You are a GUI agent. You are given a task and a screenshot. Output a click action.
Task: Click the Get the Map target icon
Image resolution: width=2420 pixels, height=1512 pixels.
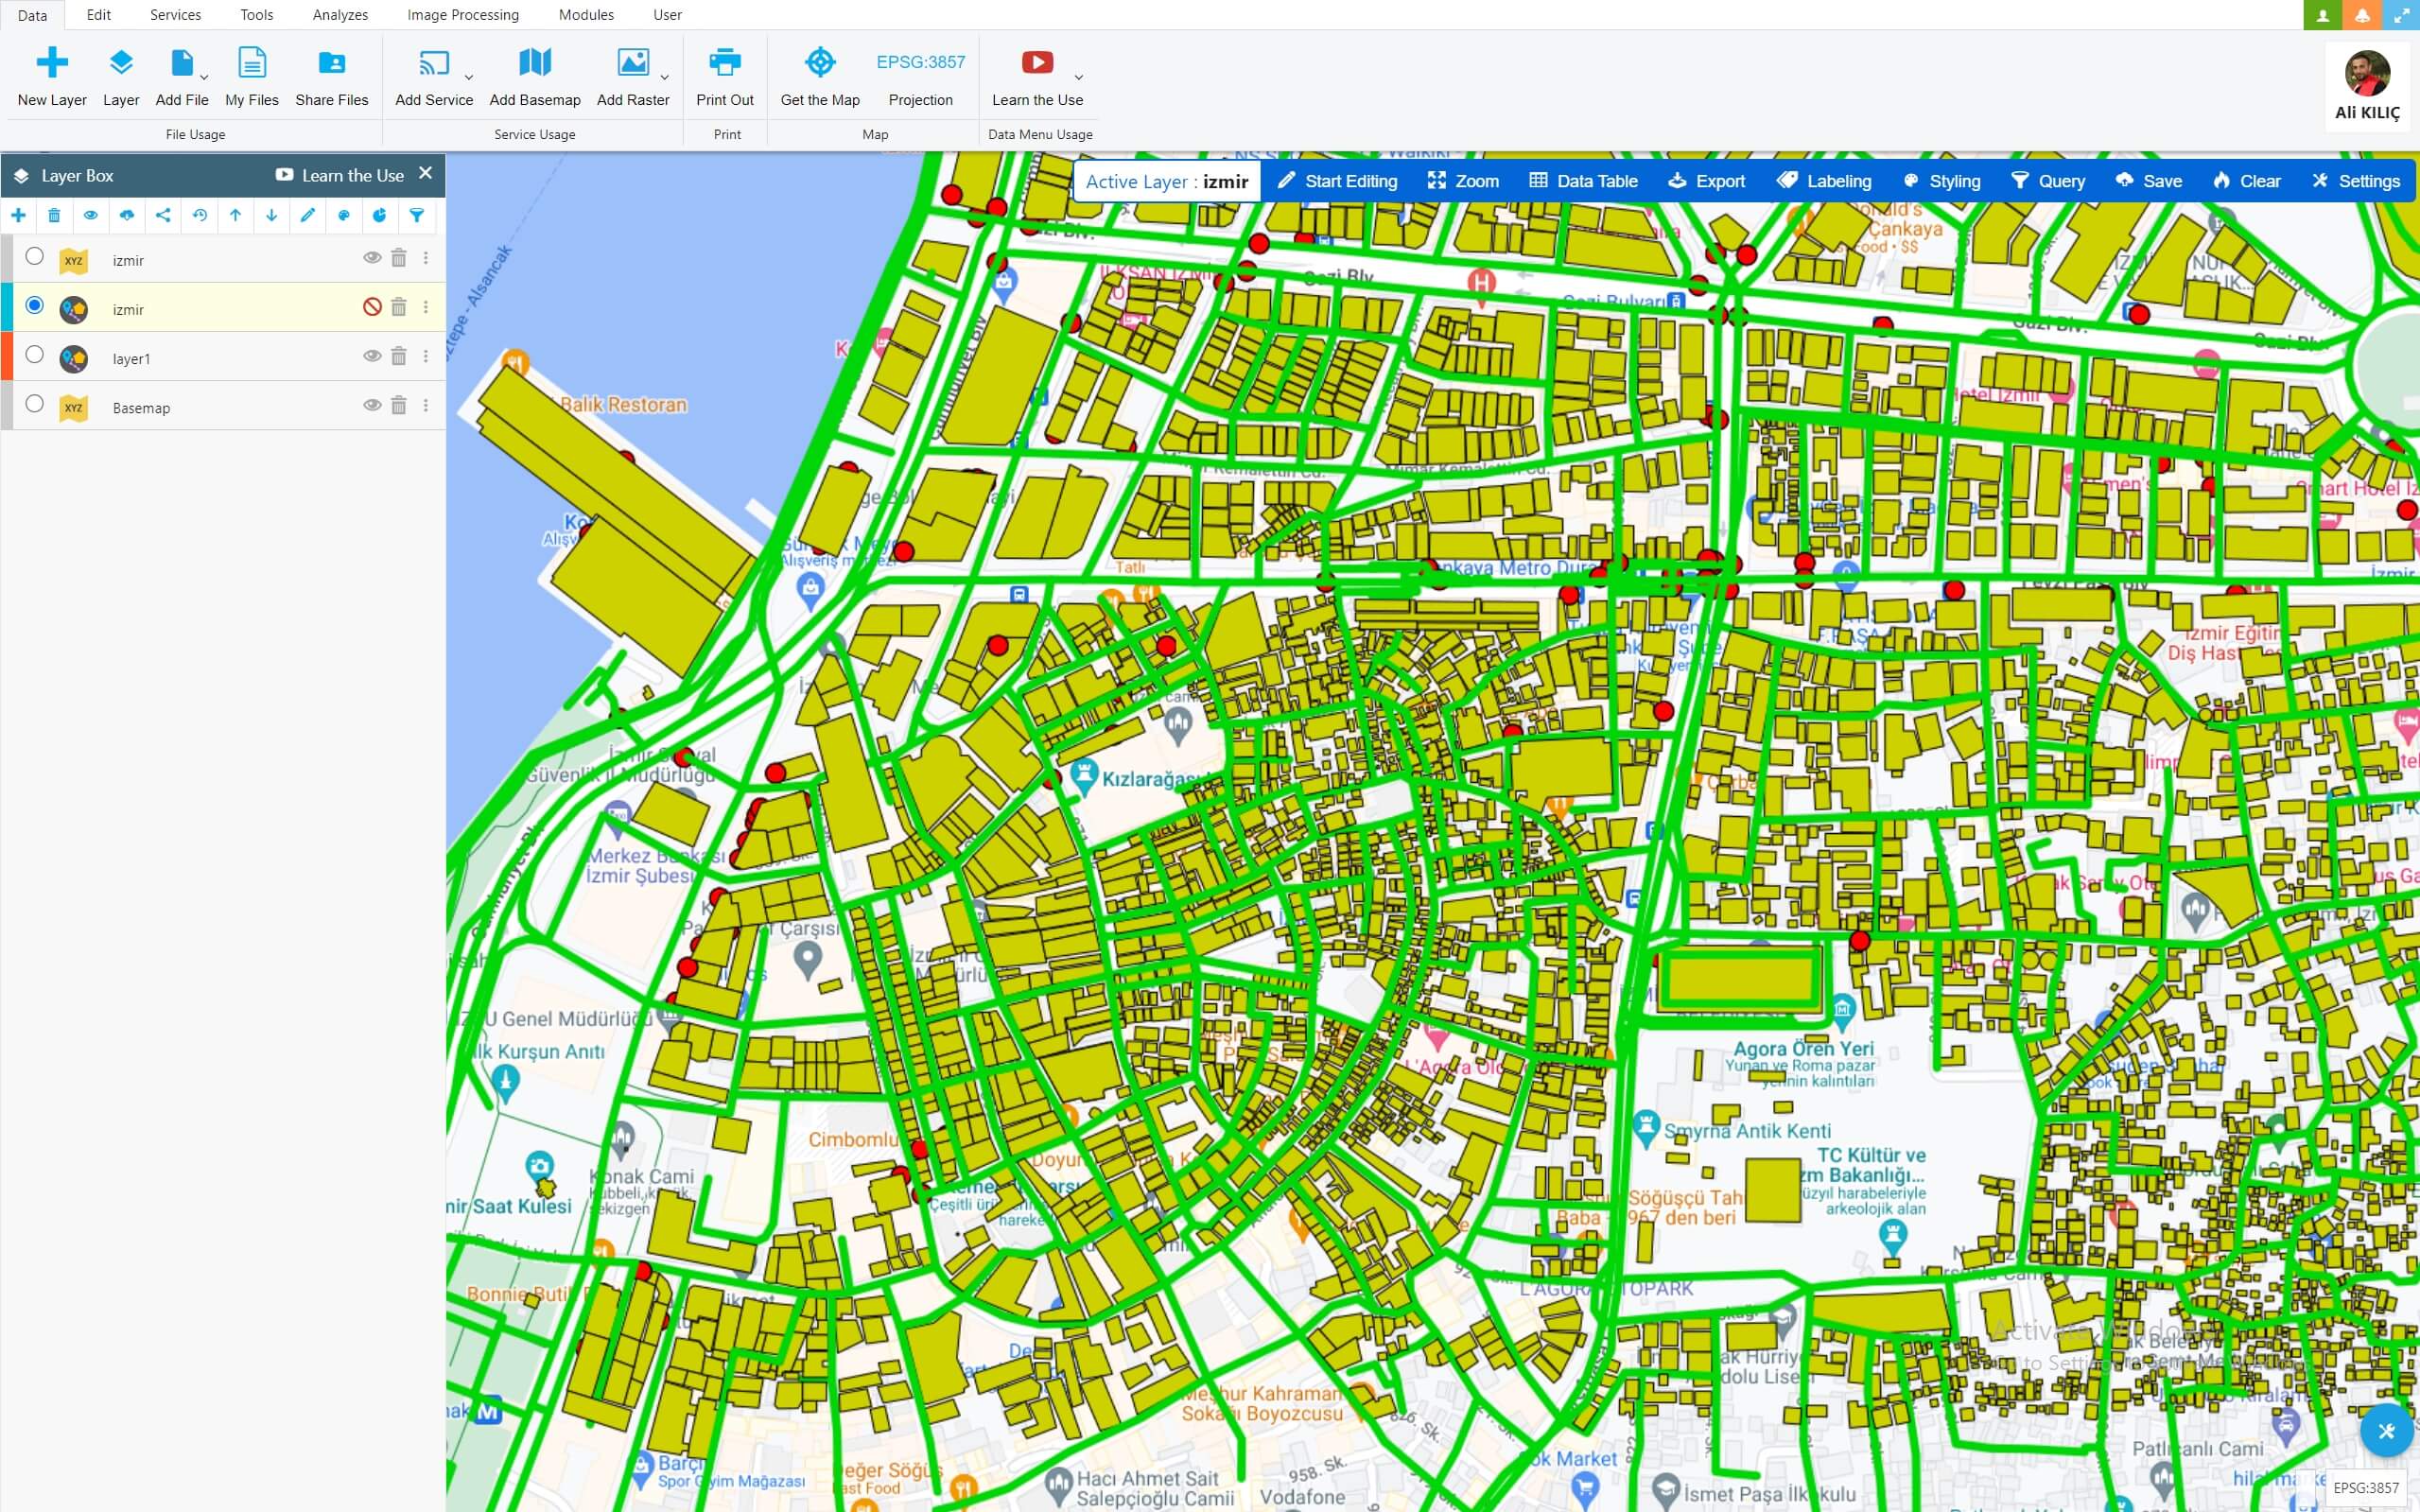coord(820,62)
